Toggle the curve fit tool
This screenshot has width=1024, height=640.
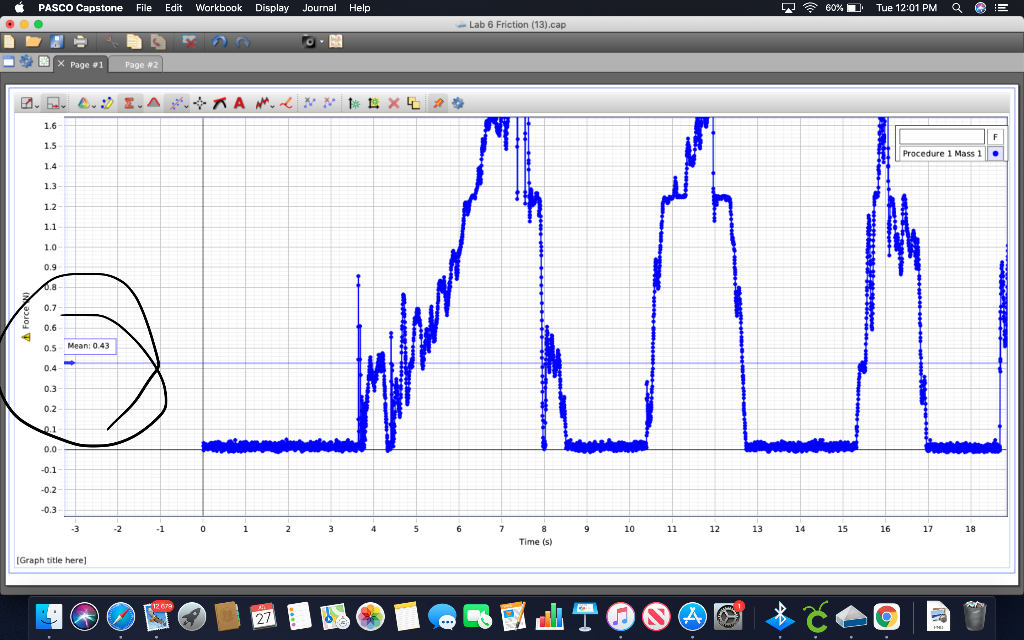click(x=176, y=103)
